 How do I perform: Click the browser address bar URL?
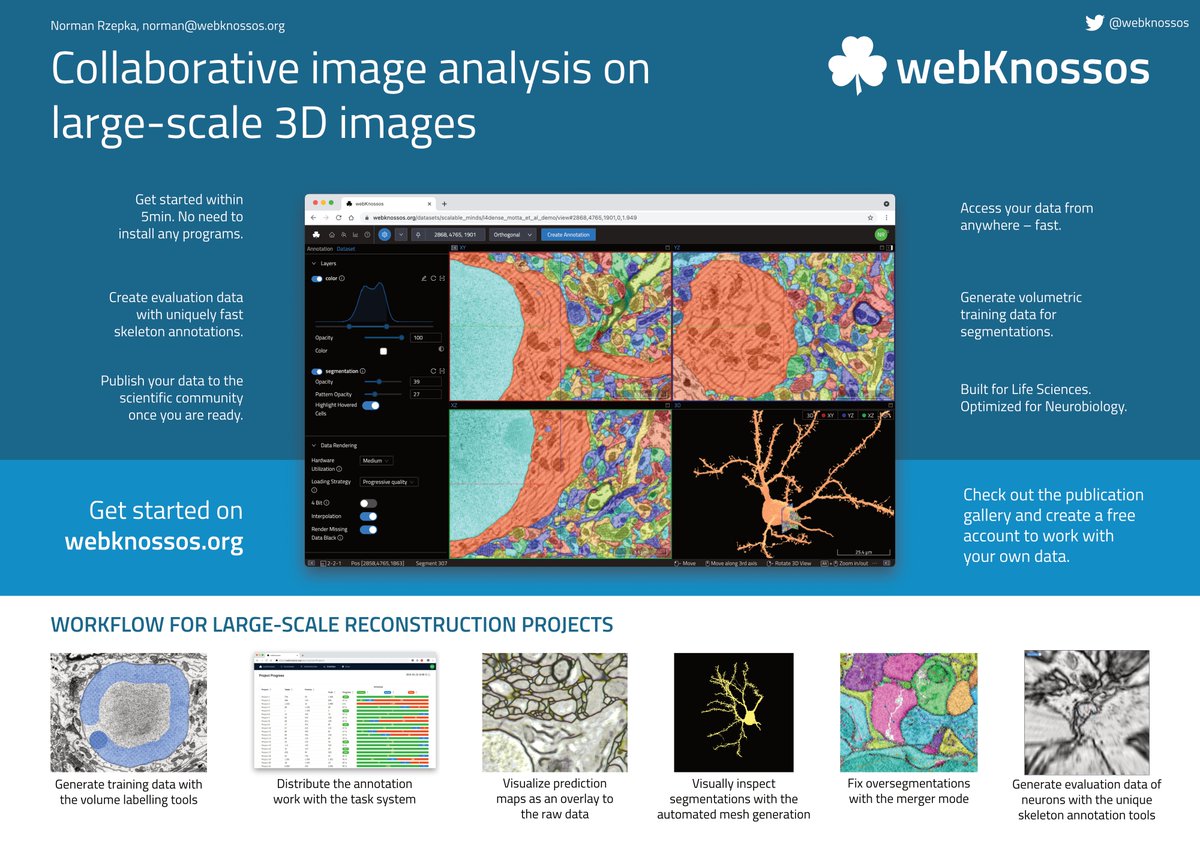click(x=505, y=216)
